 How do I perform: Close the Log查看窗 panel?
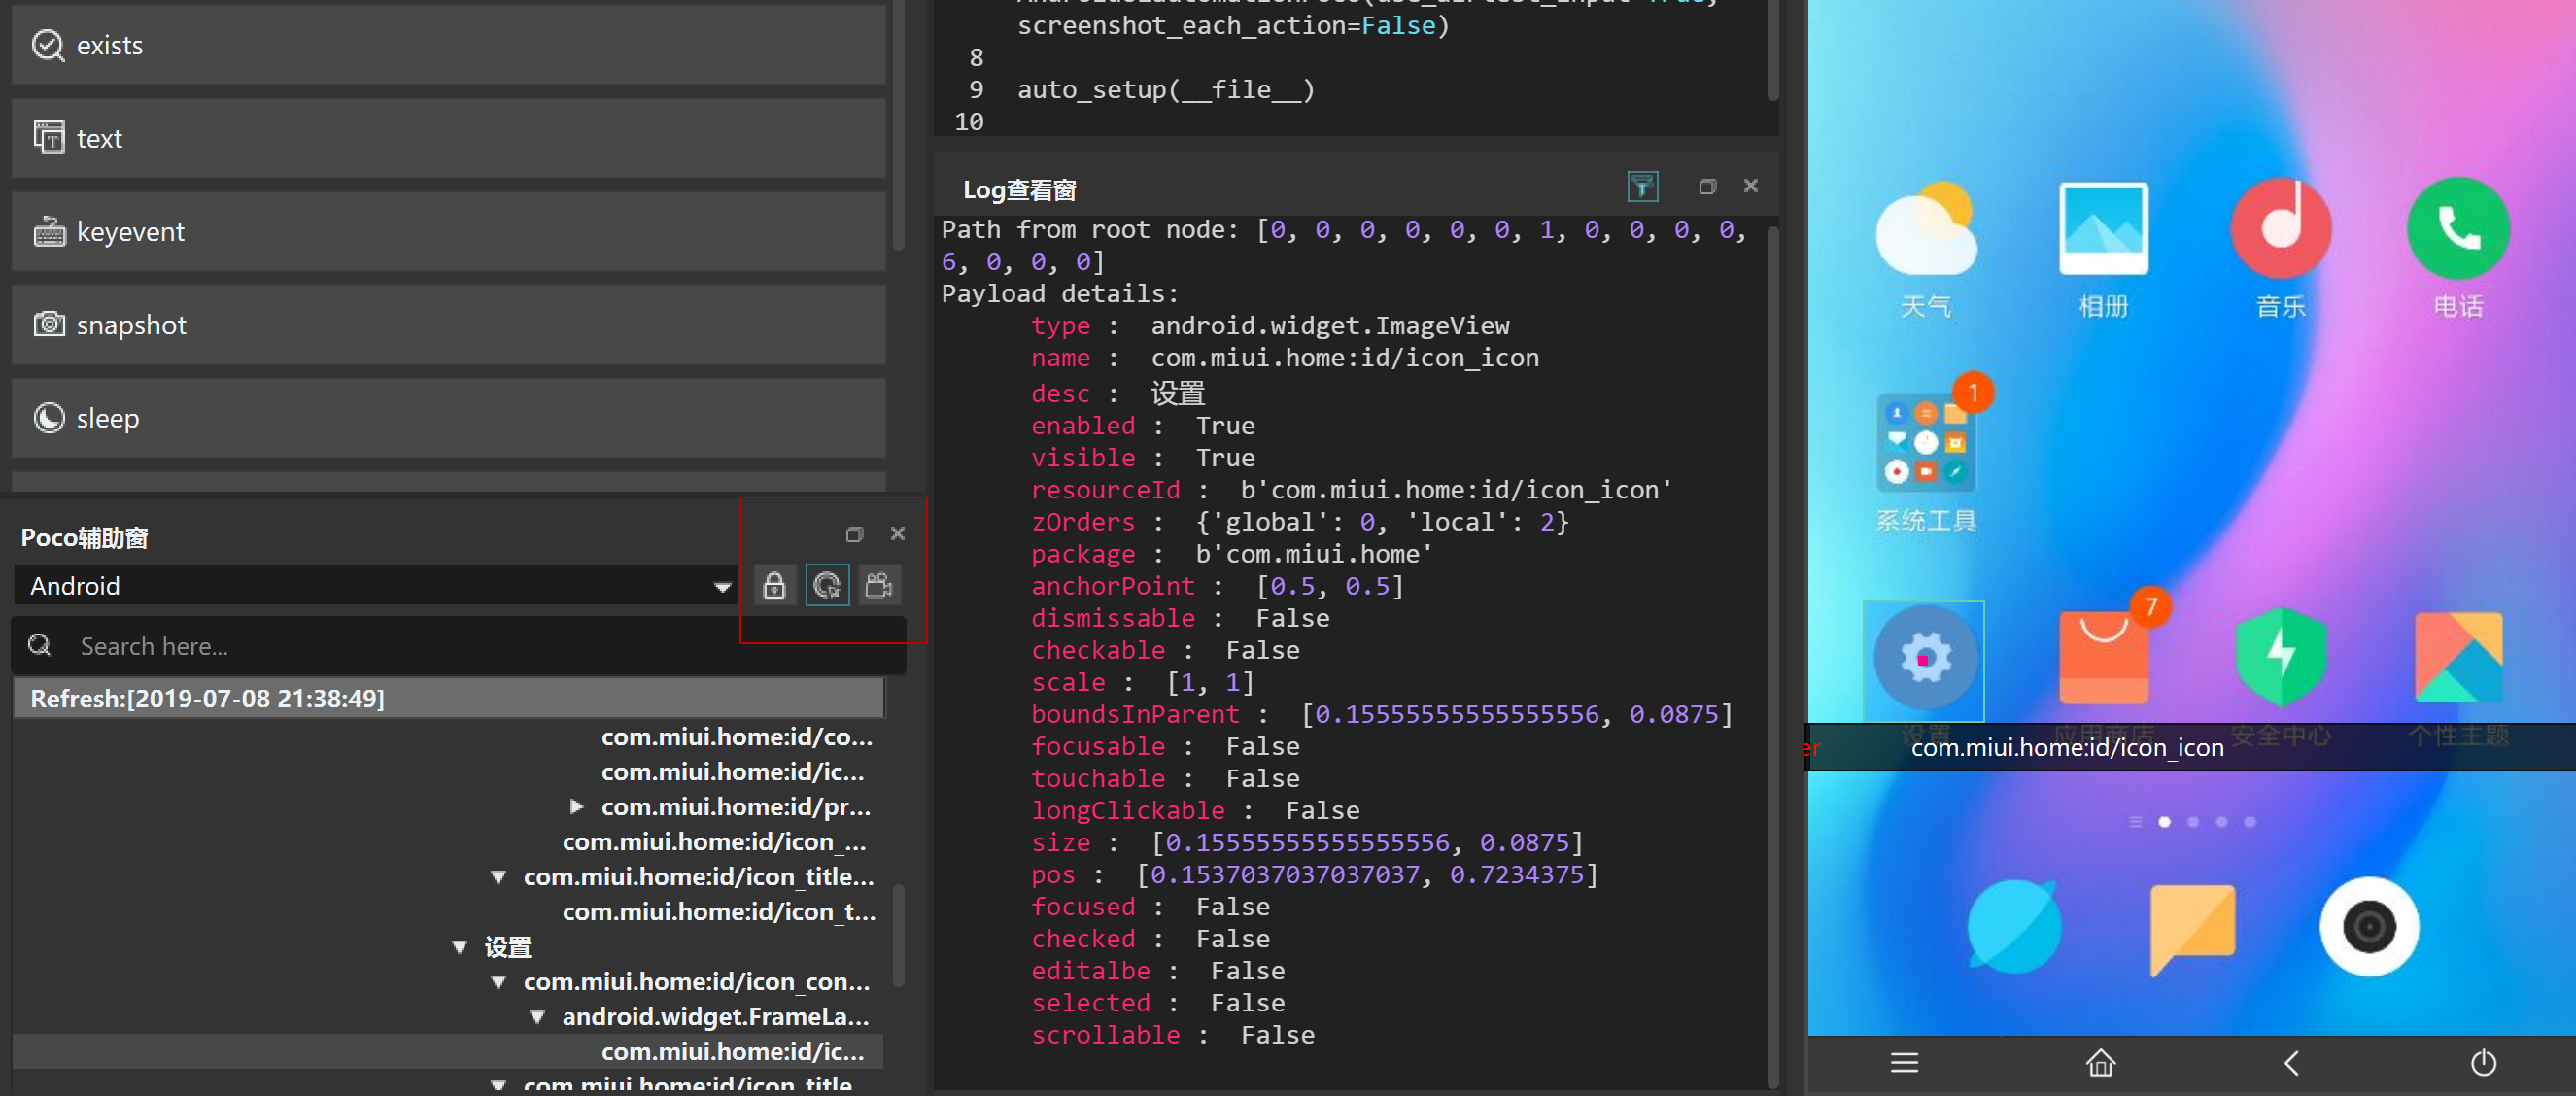(x=1750, y=186)
